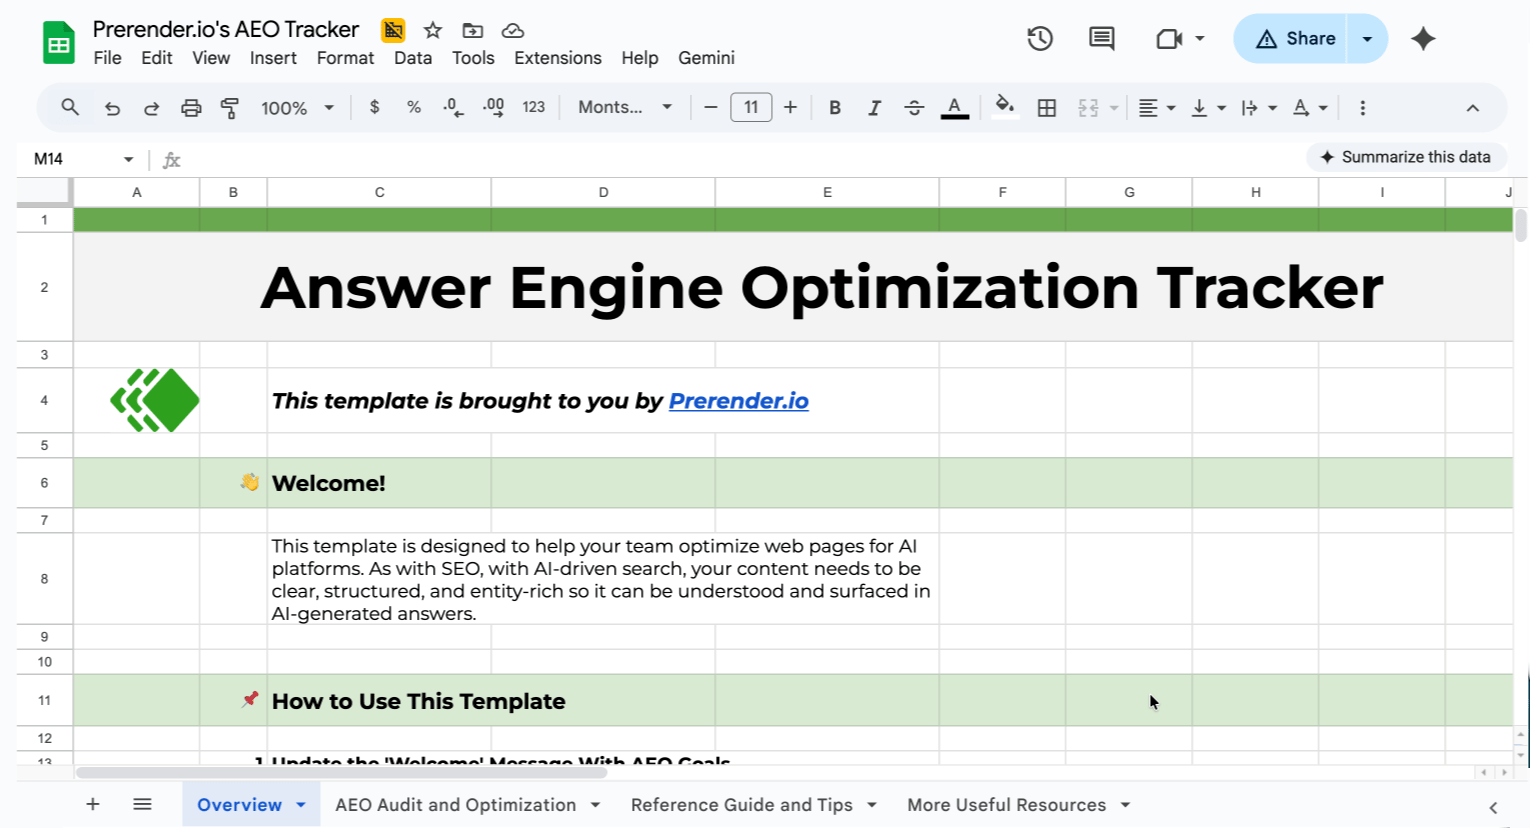This screenshot has height=828, width=1530.
Task: Open the fill color paint bucket
Action: [1005, 106]
